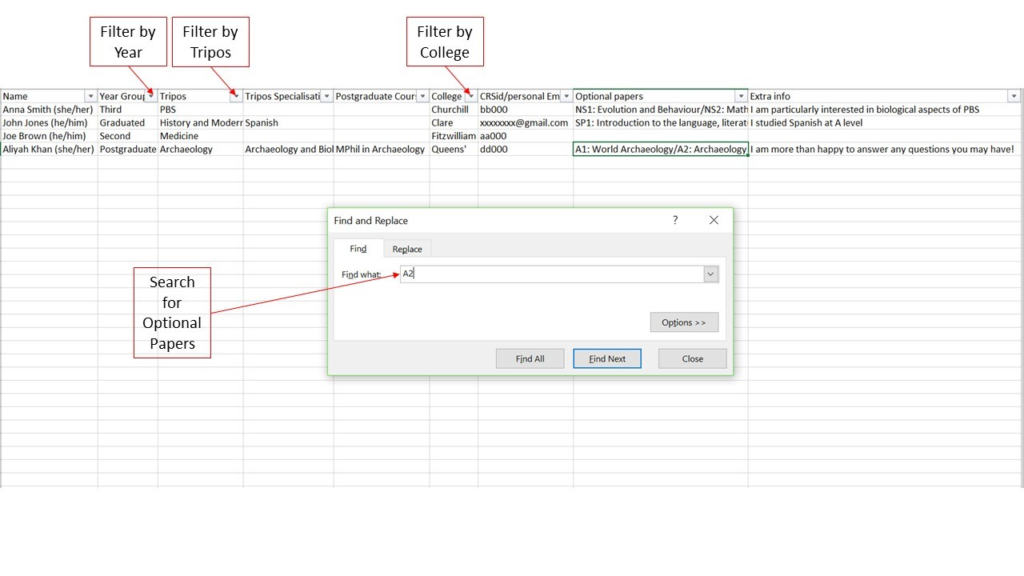Click the Find and Replace help icon
The height and width of the screenshot is (576, 1024).
pos(675,220)
